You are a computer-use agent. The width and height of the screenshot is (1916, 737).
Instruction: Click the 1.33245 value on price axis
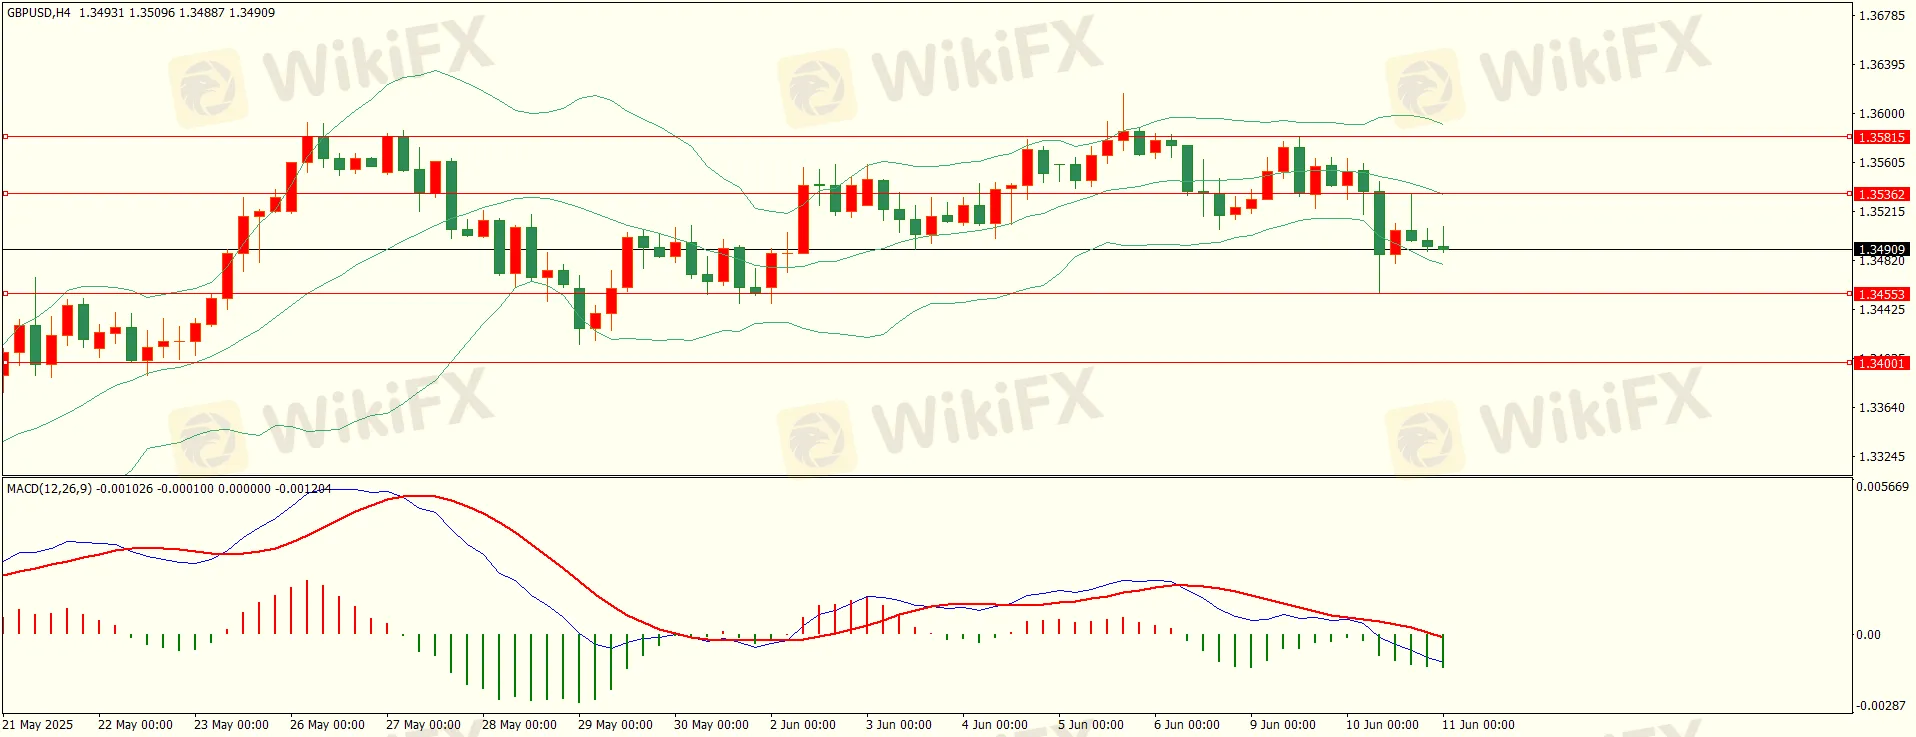1881,457
